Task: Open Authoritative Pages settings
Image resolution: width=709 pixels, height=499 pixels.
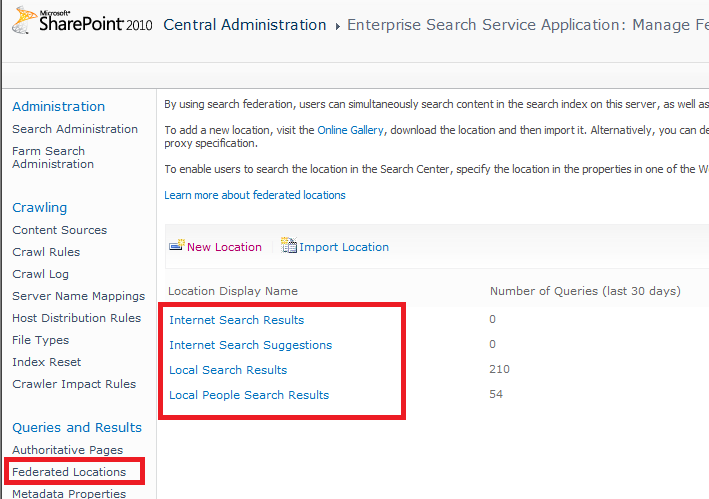Action: tap(67, 450)
